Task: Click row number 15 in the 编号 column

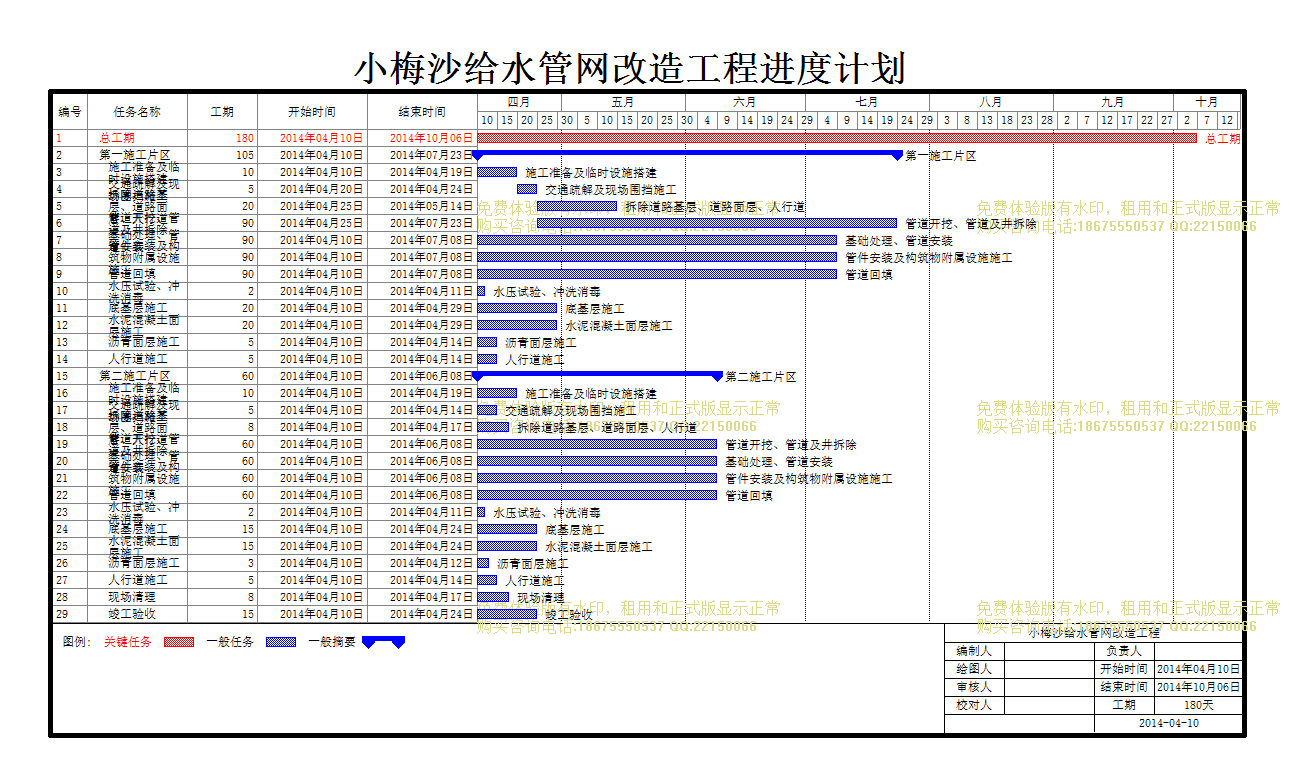Action: tap(62, 376)
